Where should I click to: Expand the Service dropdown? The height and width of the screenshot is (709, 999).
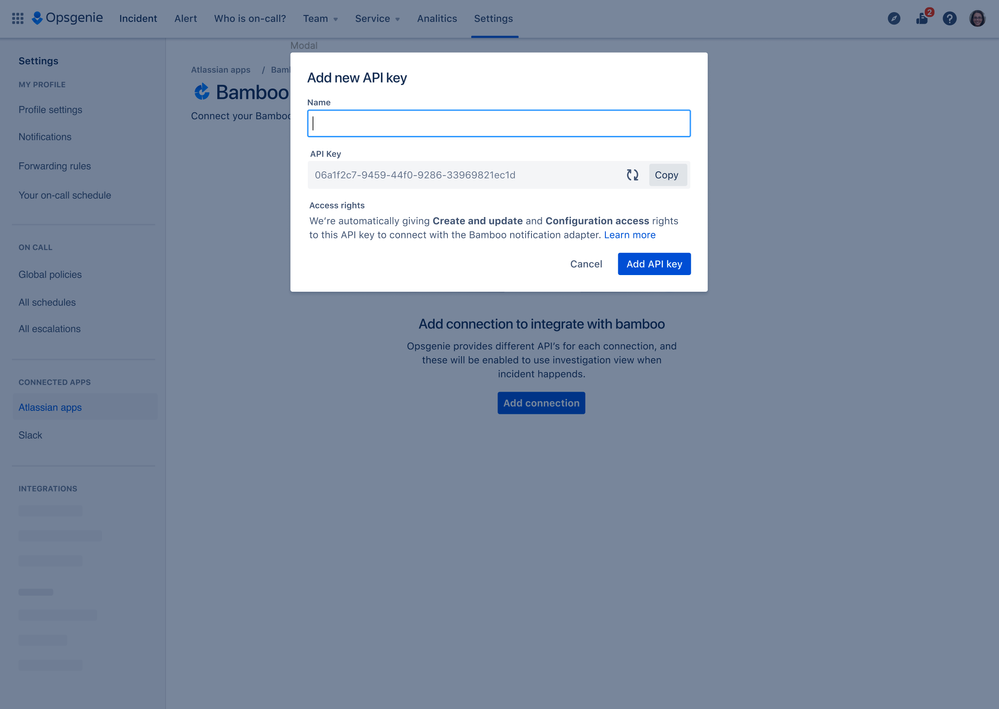(x=377, y=18)
